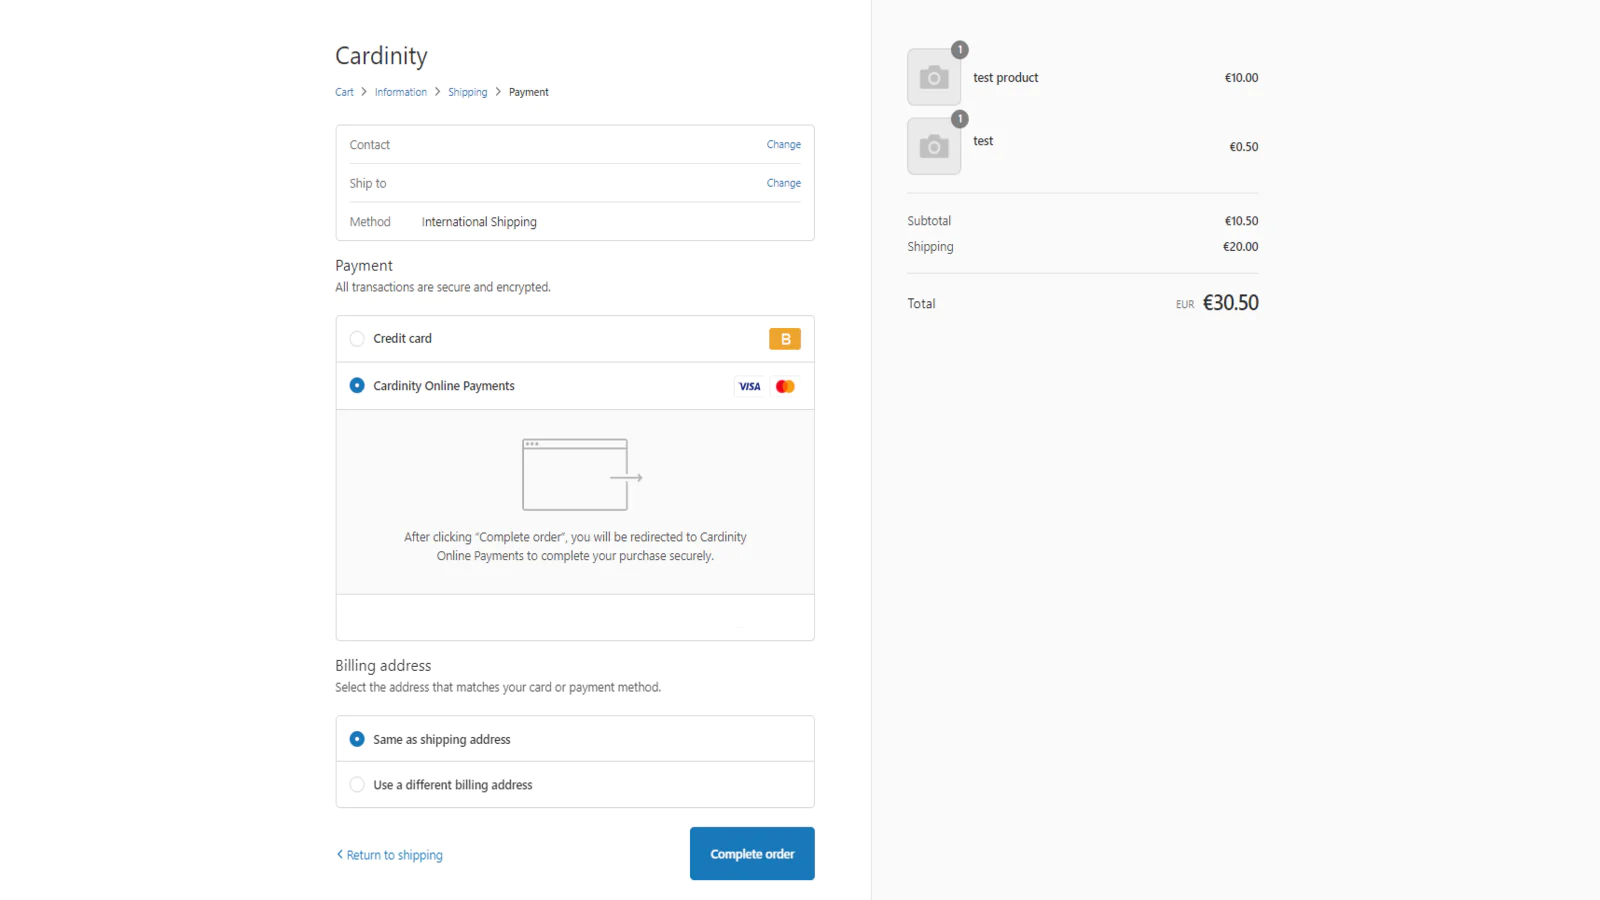The width and height of the screenshot is (1600, 900).
Task: Click the €0.50 item price
Action: (x=1244, y=147)
